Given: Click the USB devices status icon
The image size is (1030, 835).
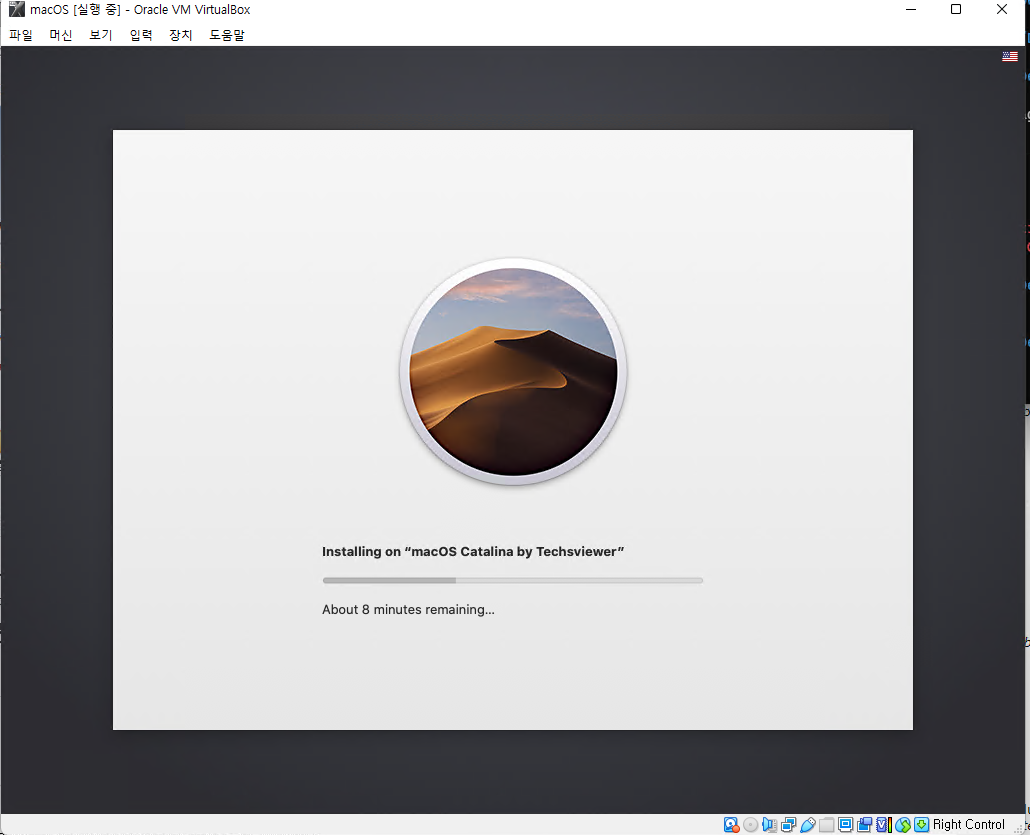Looking at the screenshot, I should pos(807,824).
